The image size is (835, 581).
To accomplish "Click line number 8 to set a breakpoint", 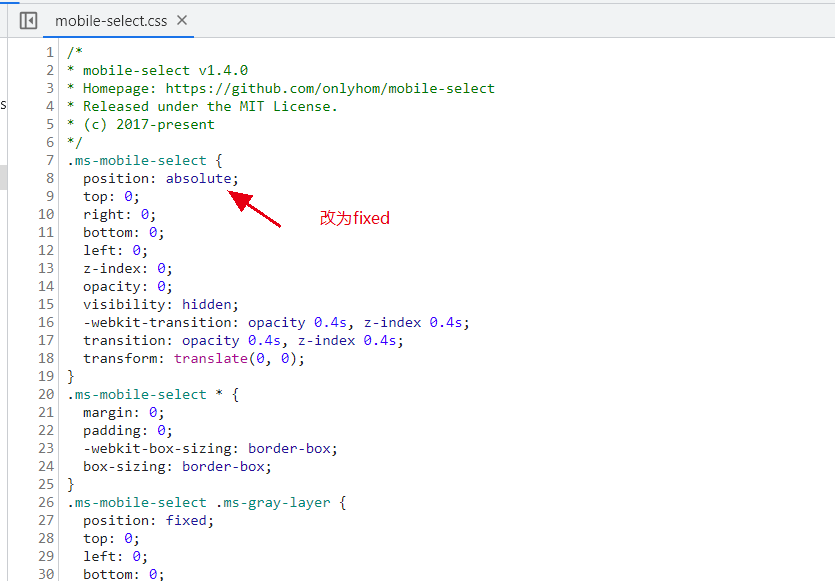I will point(49,178).
